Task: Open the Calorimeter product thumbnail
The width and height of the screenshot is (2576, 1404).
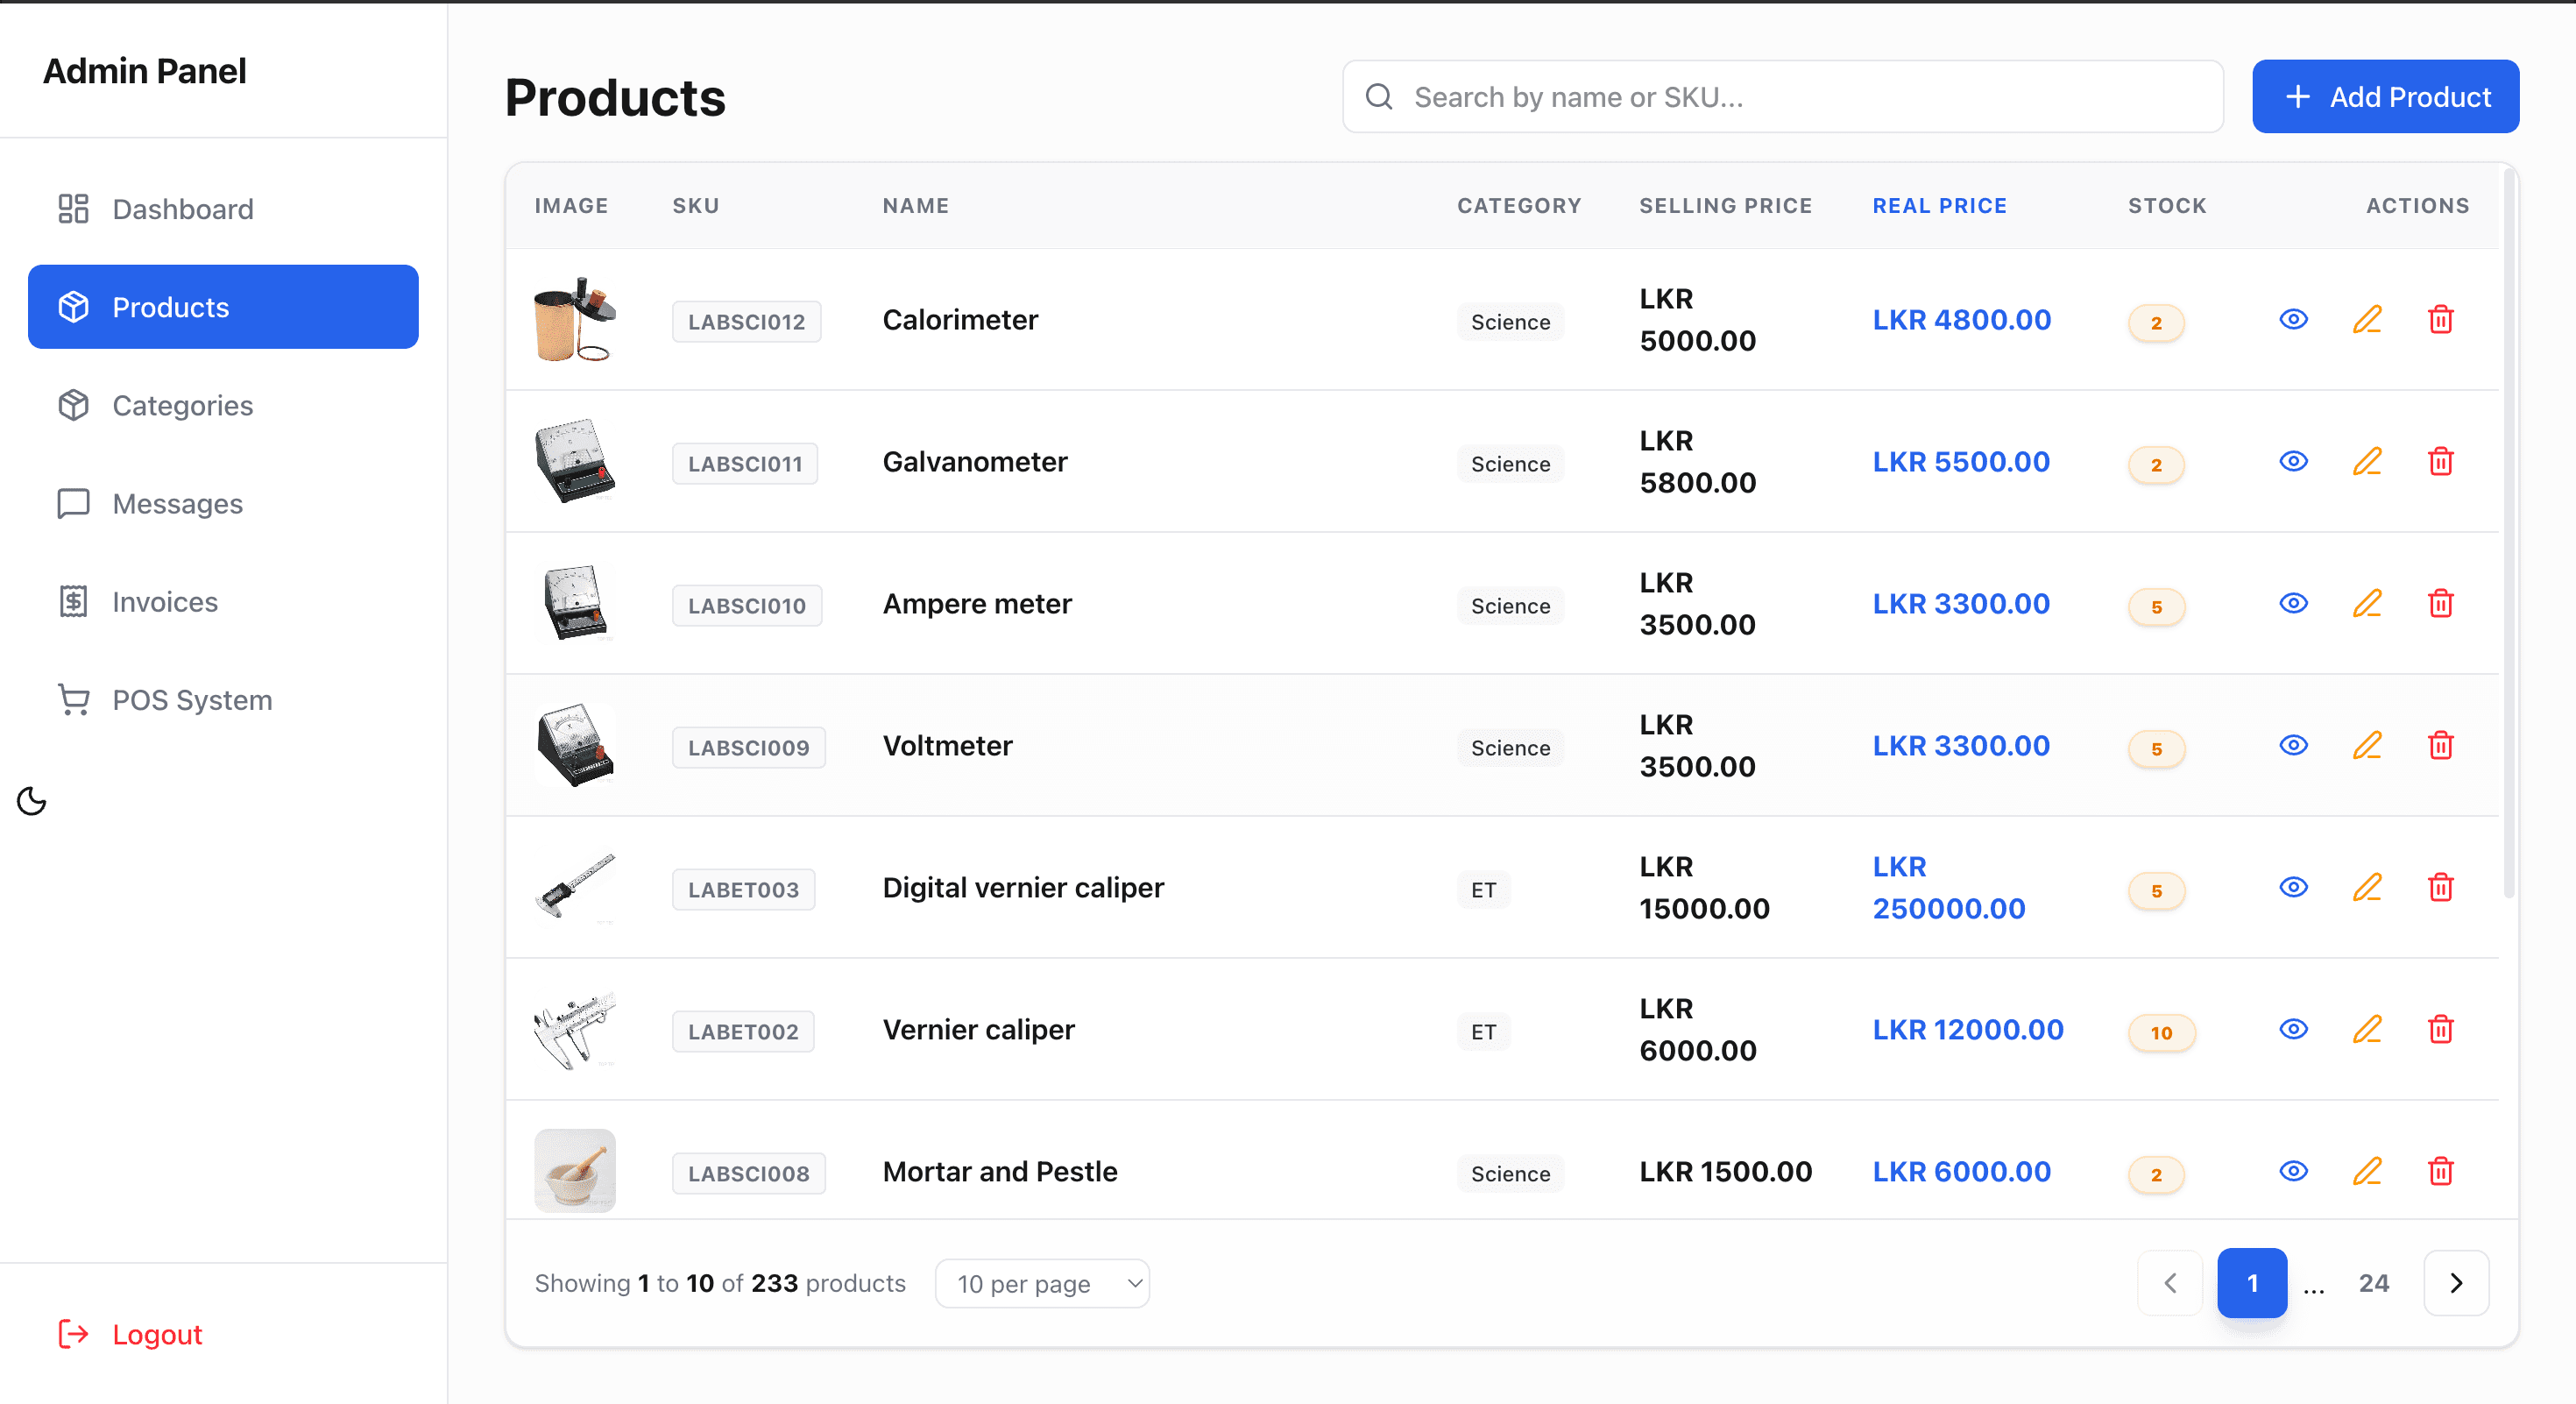Action: 575,319
